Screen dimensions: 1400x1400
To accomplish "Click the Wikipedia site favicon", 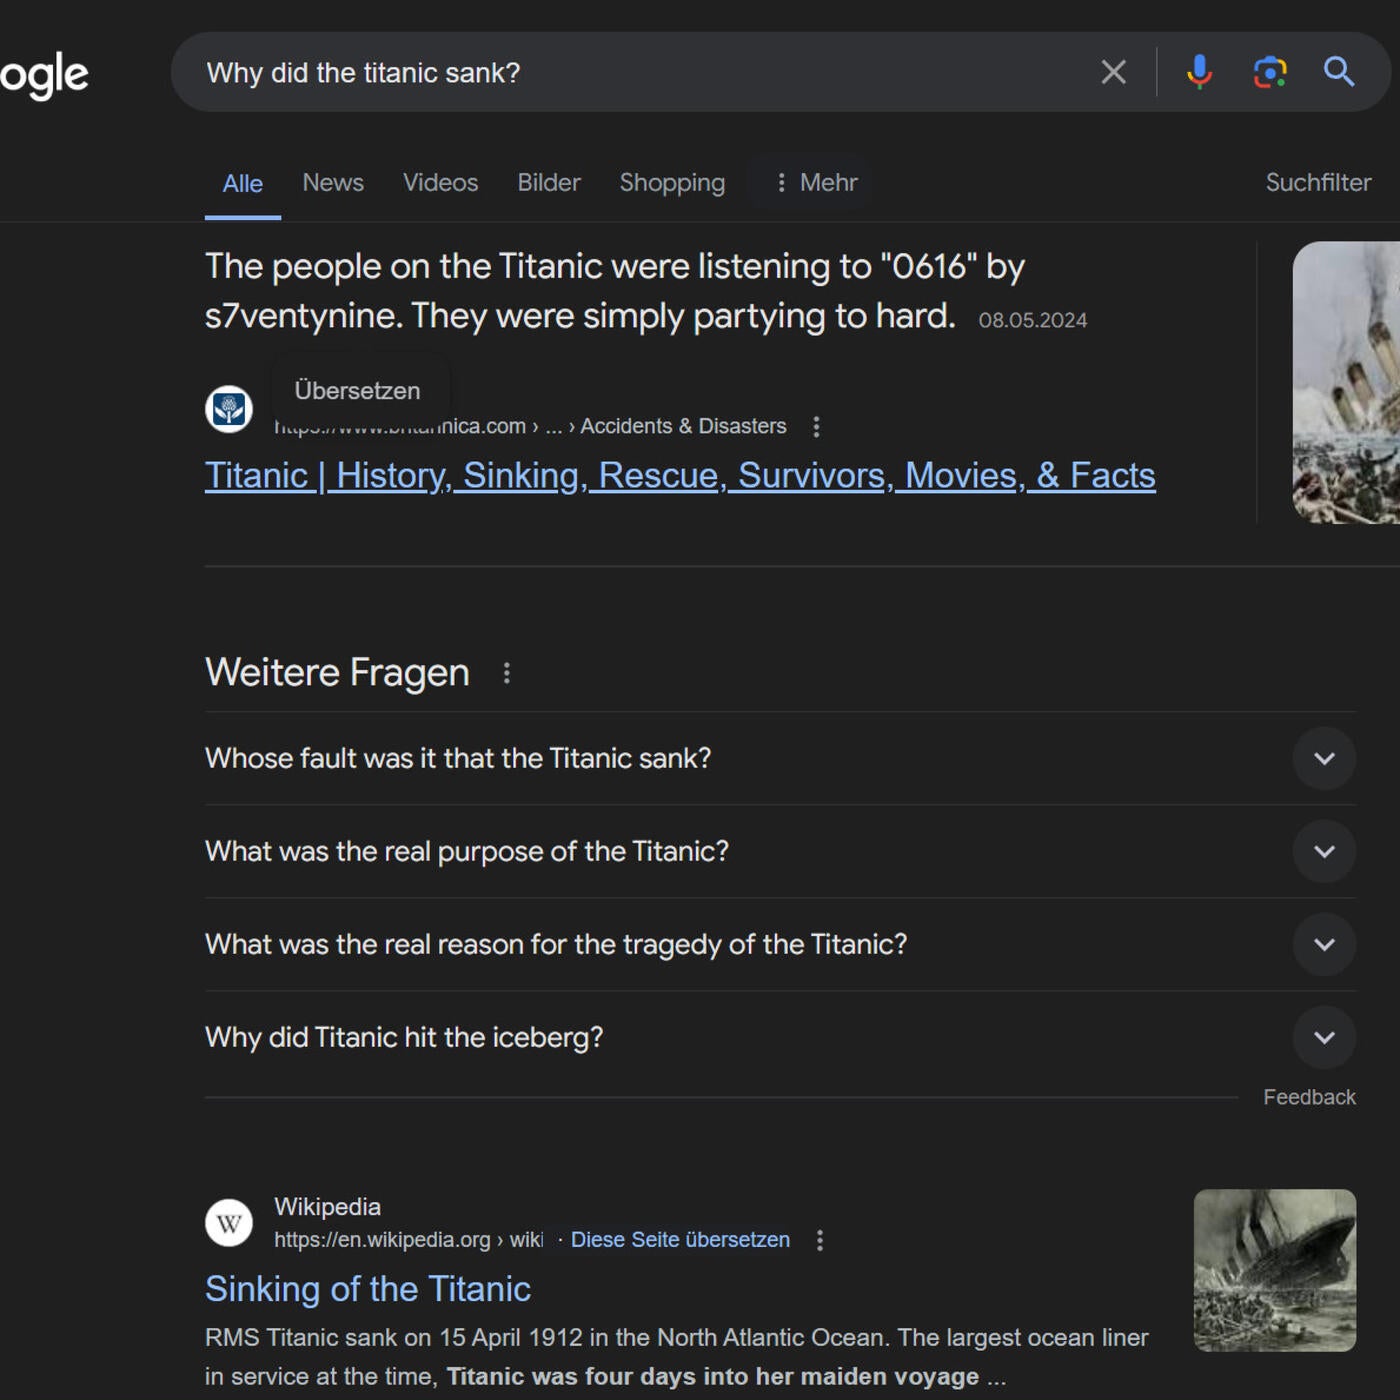I will [x=229, y=1222].
